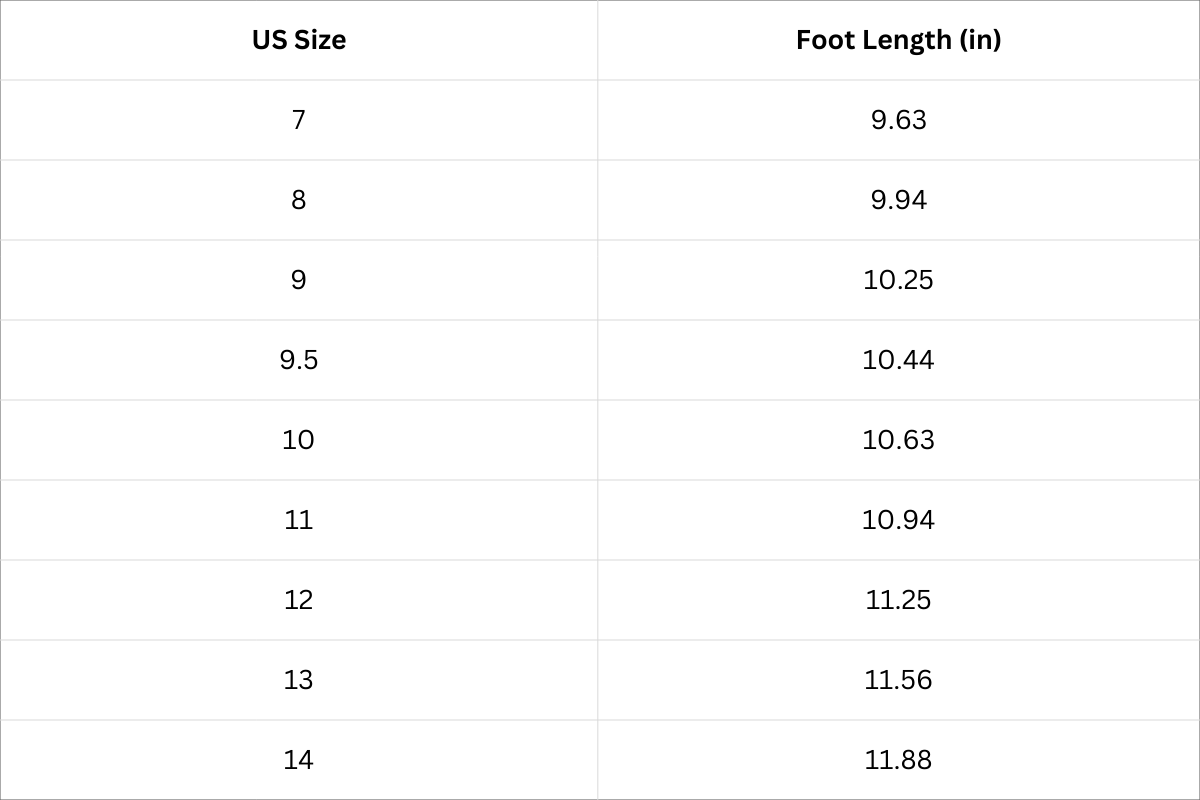Viewport: 1200px width, 800px height.
Task: Click the 10.63 foot length value
Action: point(898,440)
